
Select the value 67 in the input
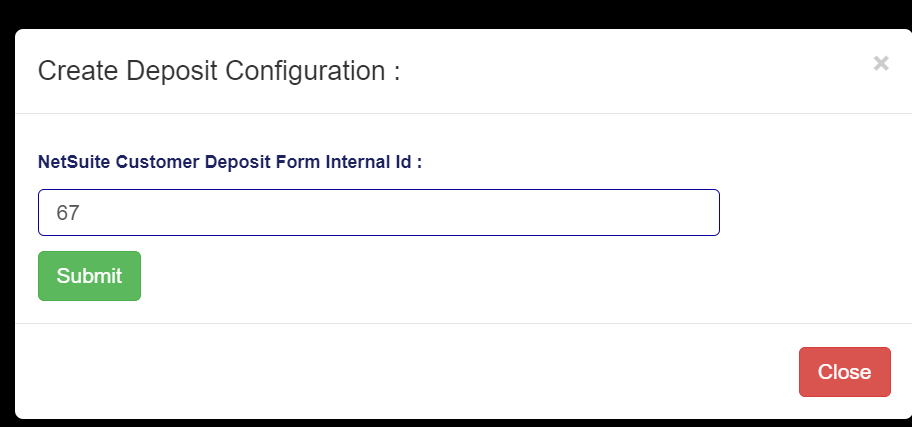tap(68, 213)
